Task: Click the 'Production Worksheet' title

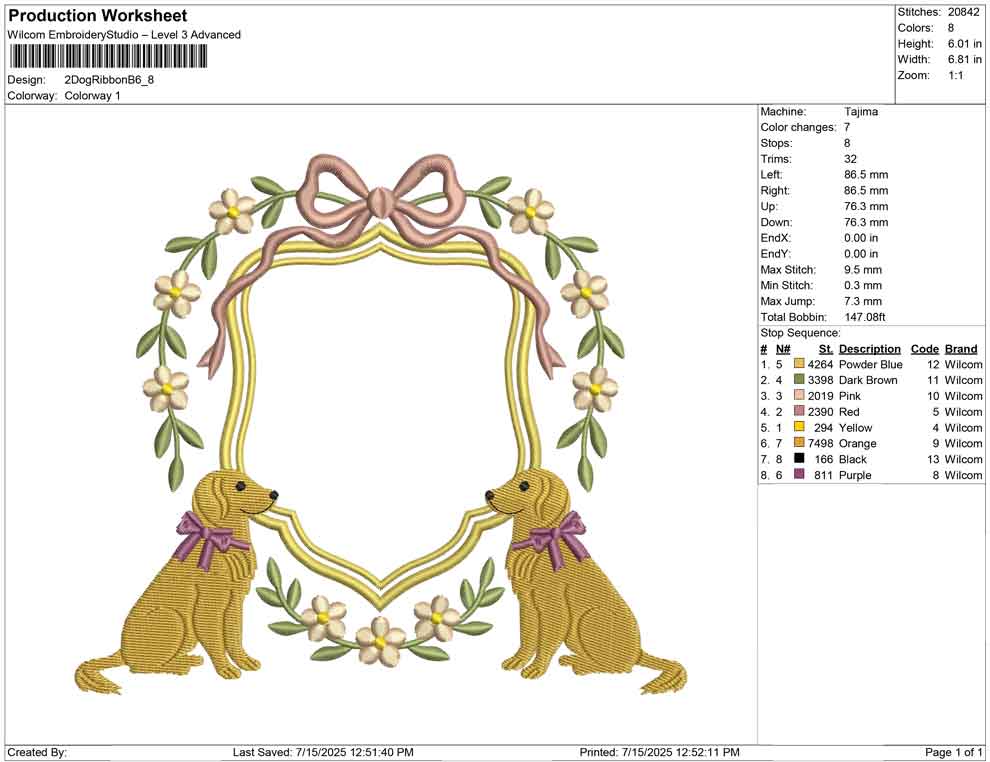Action: point(98,16)
